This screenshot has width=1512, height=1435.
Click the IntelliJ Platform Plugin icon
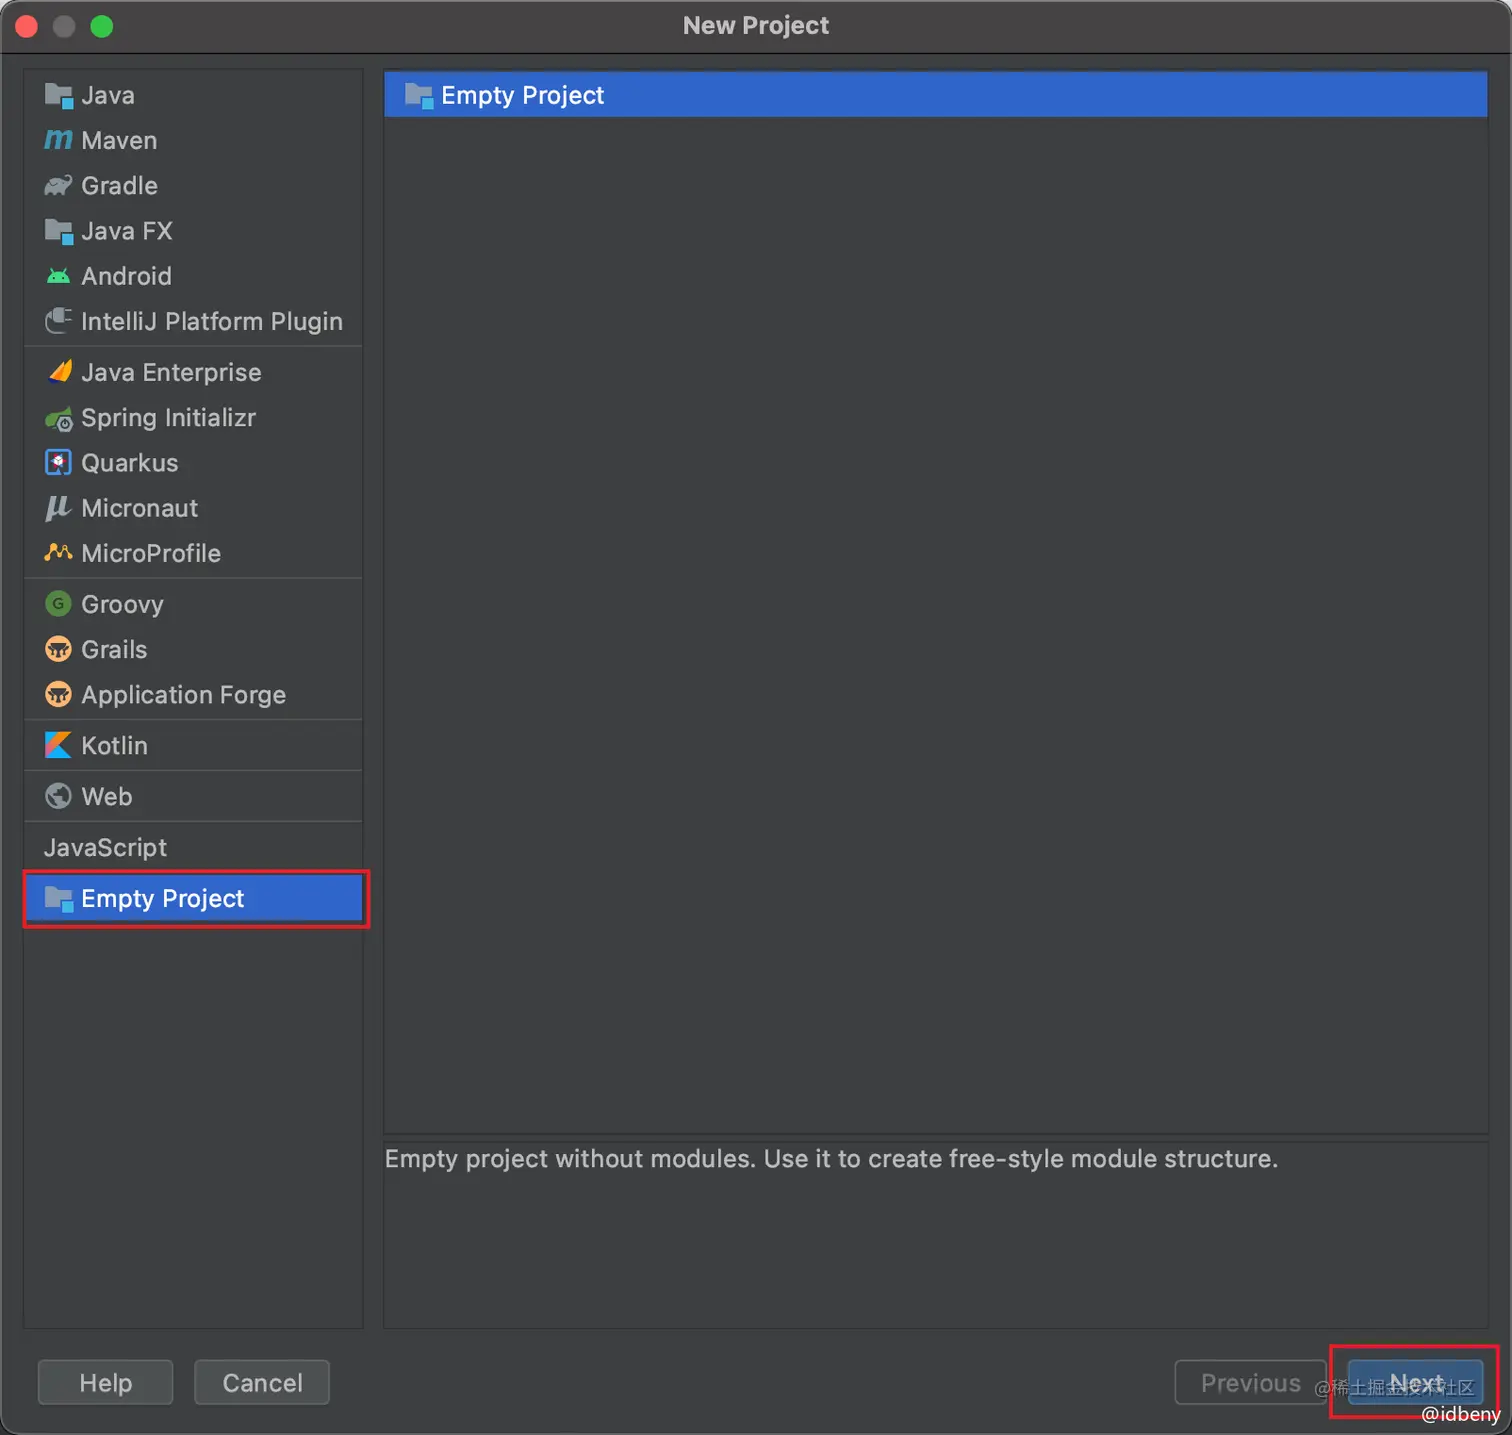pyautogui.click(x=58, y=321)
